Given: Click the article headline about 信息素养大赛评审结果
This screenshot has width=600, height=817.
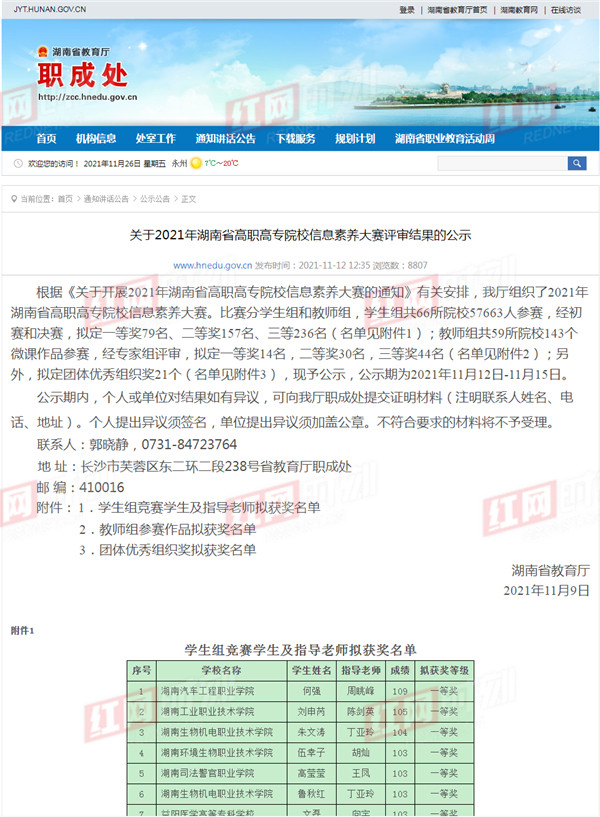Looking at the screenshot, I should click(301, 235).
